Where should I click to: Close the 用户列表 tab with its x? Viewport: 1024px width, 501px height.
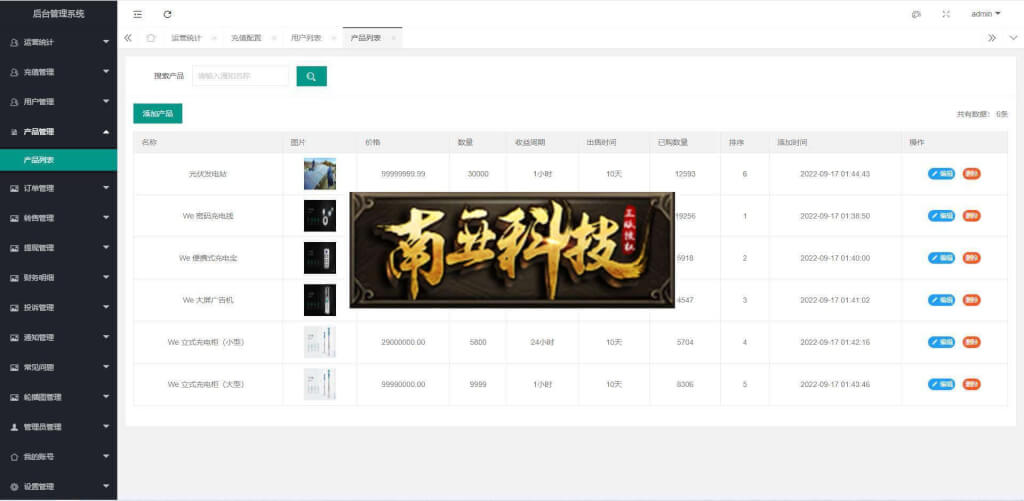click(333, 38)
